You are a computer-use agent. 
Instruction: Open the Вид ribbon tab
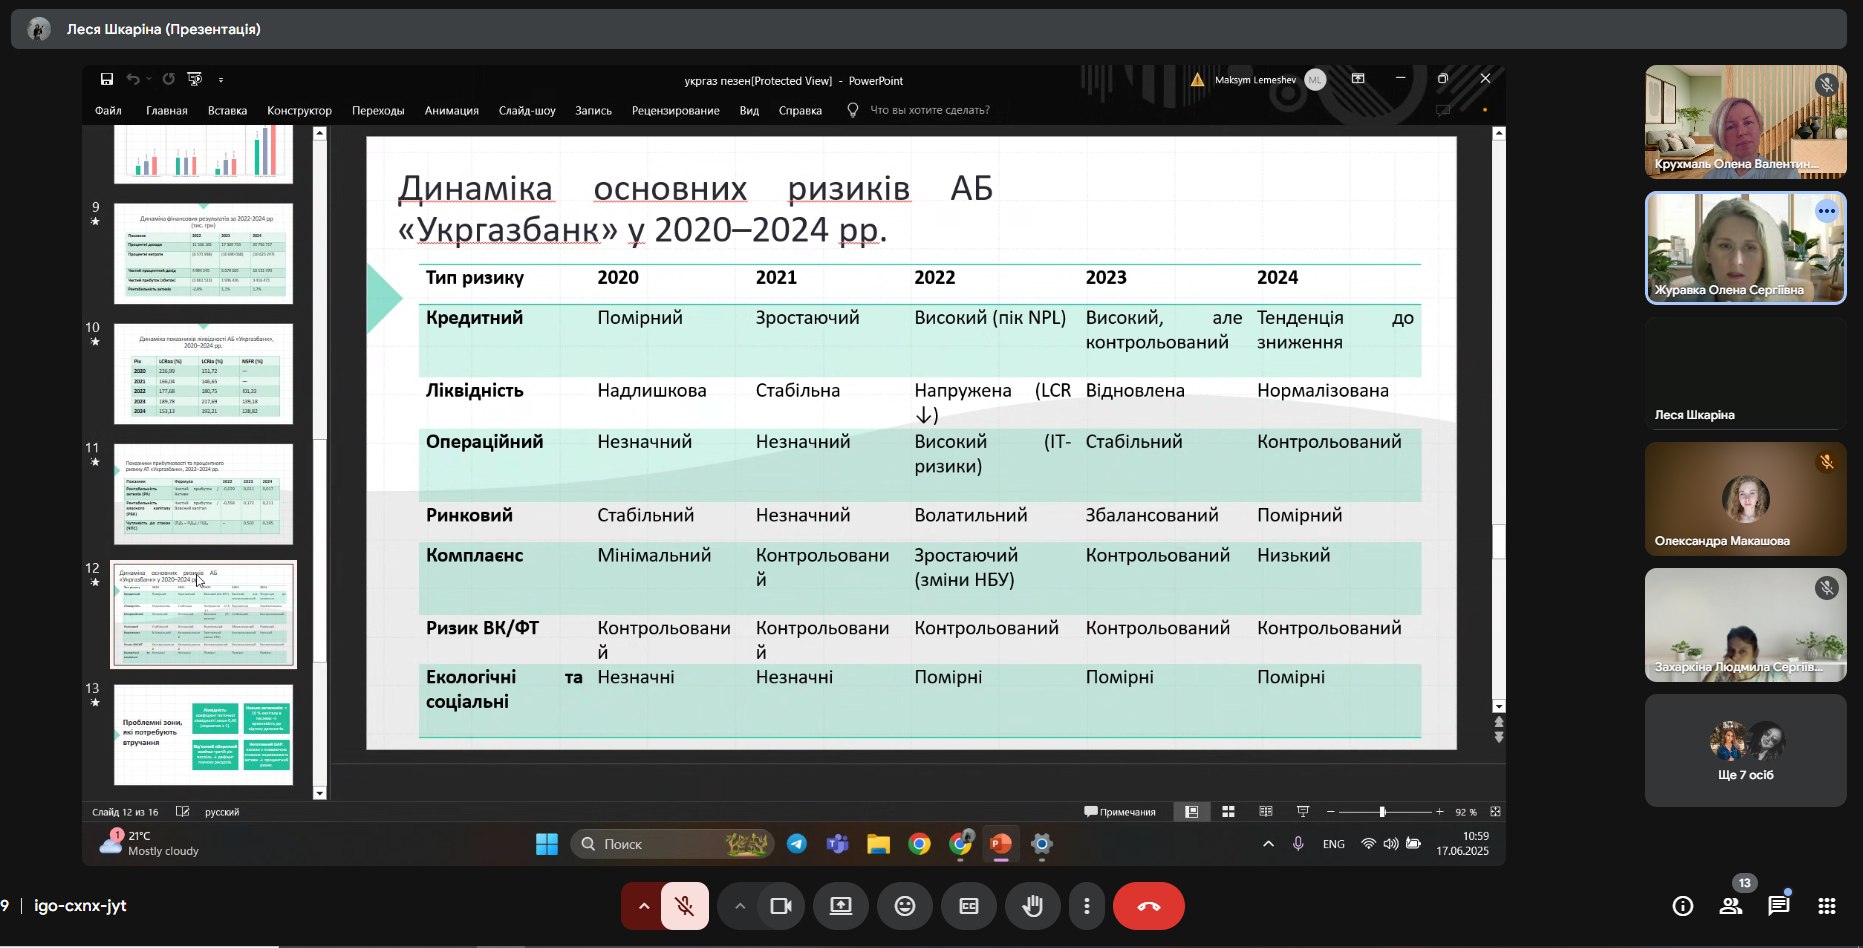[749, 110]
